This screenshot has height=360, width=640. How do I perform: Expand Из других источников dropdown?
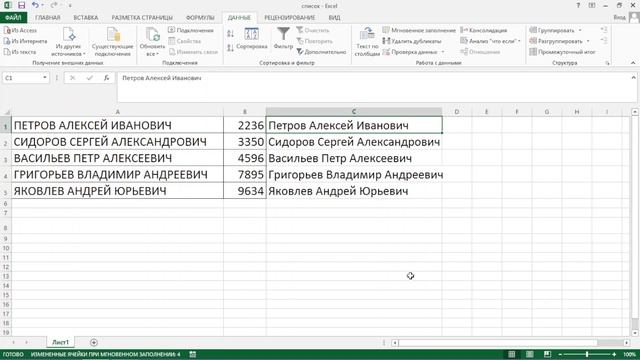pos(69,42)
